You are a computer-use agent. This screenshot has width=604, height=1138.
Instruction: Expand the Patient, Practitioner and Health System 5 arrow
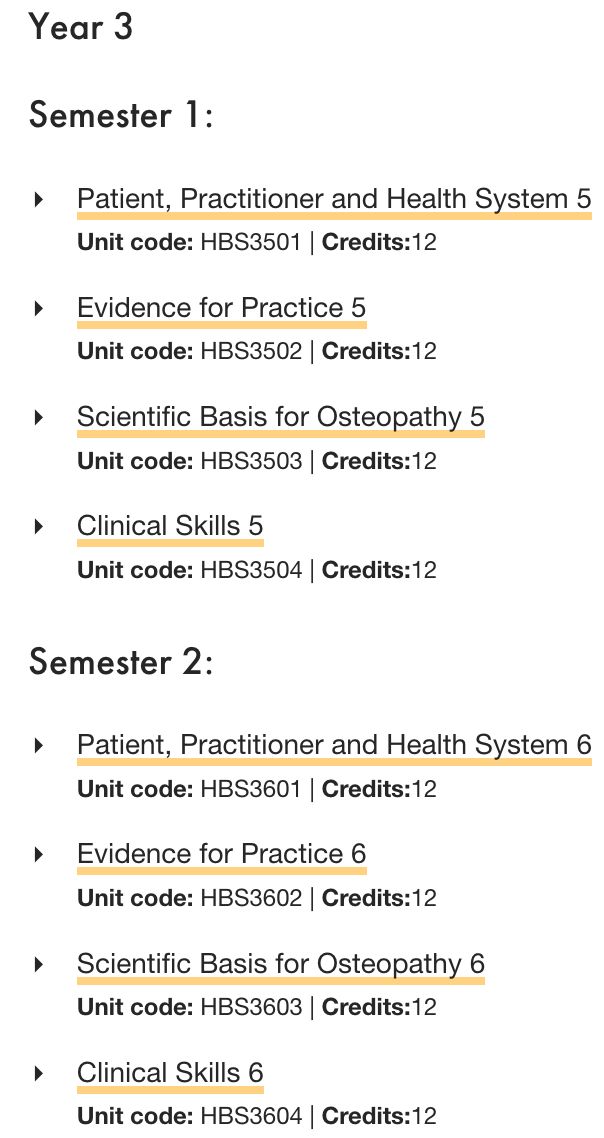(x=39, y=199)
